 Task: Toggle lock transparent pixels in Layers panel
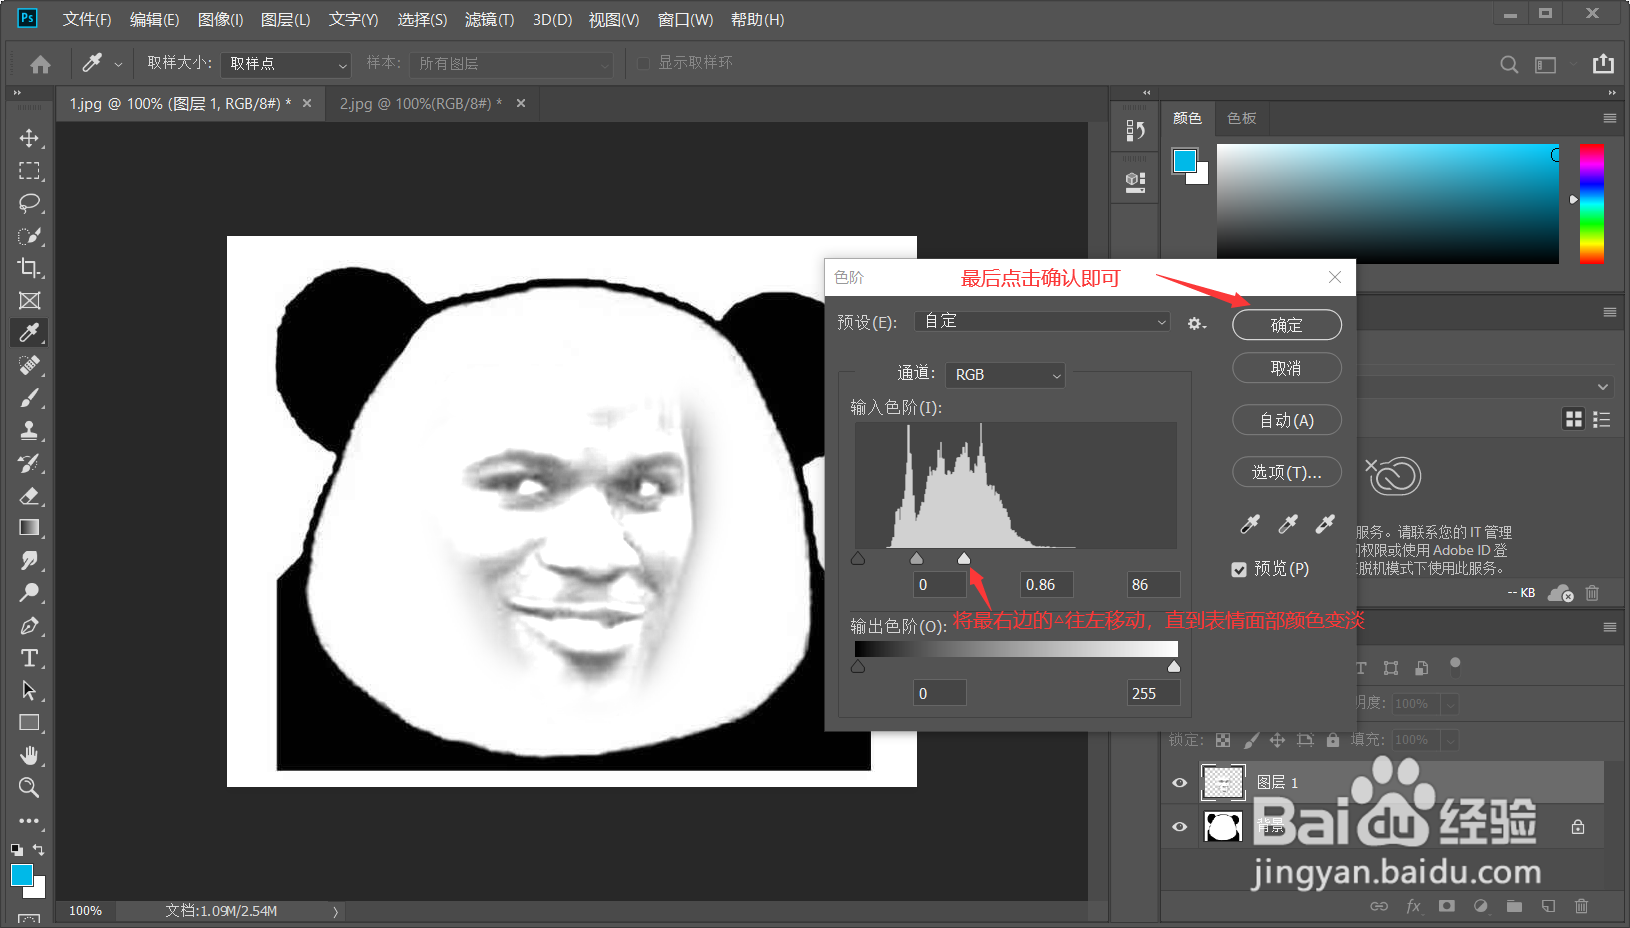point(1223,740)
